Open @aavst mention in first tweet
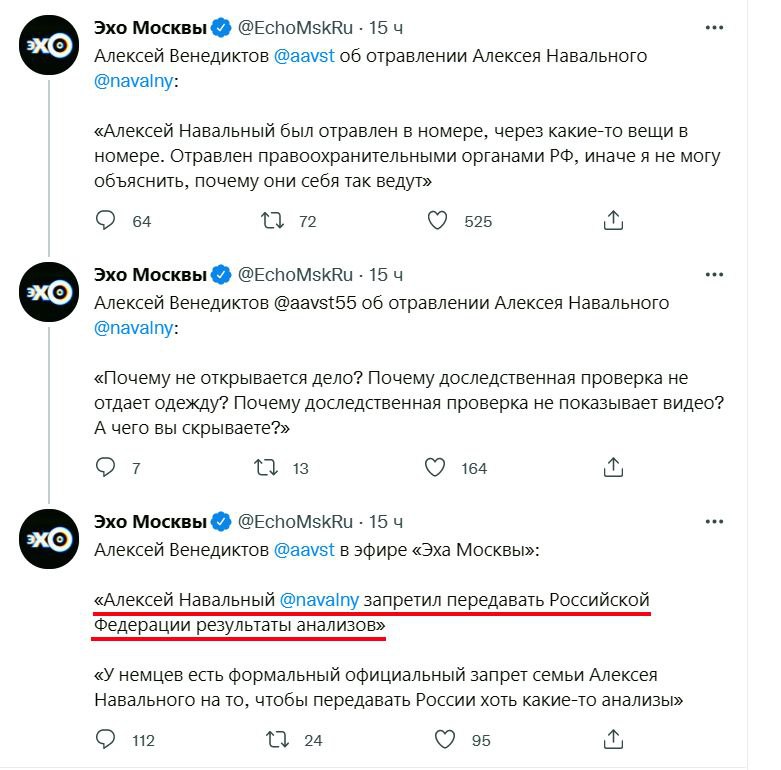Viewport: 781px width, 770px height. [305, 56]
